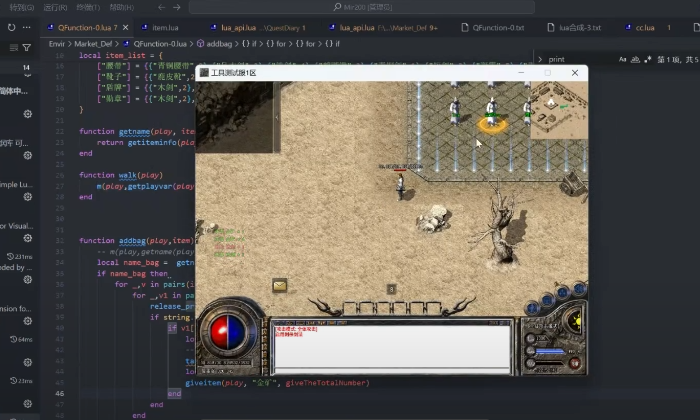Expand the find widget replace chevron

(541, 60)
